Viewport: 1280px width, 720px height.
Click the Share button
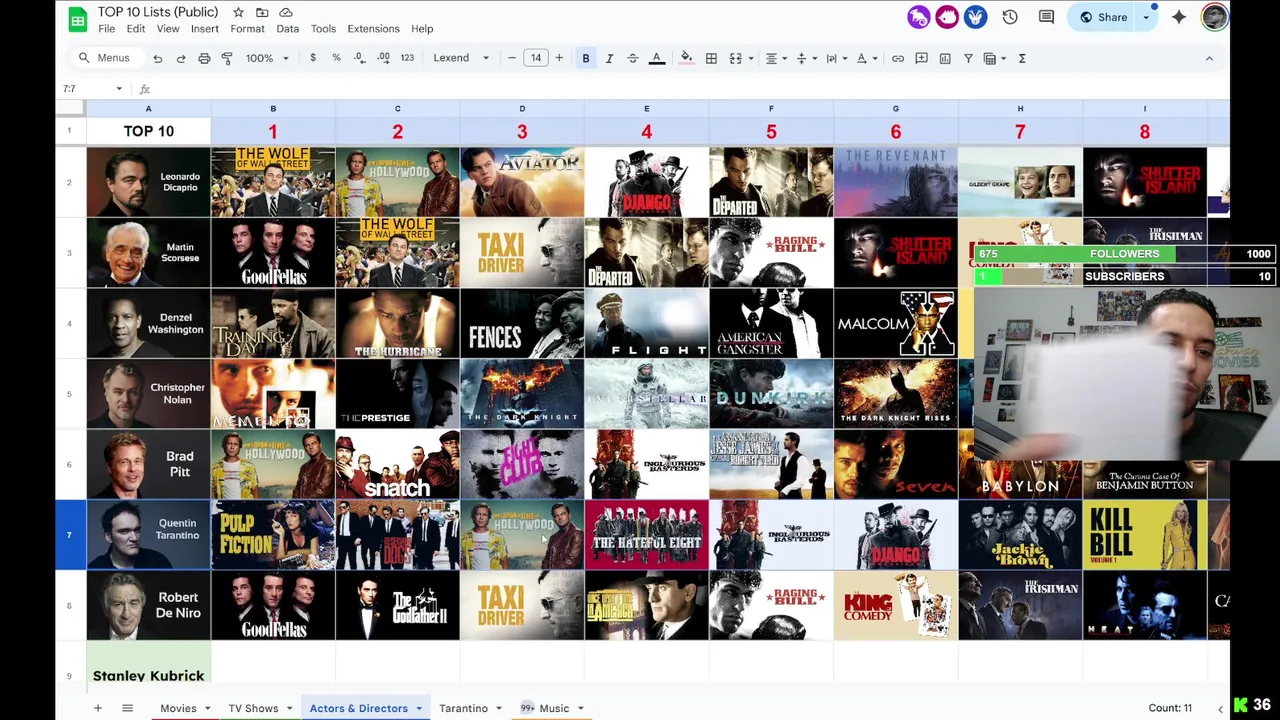coord(1103,17)
